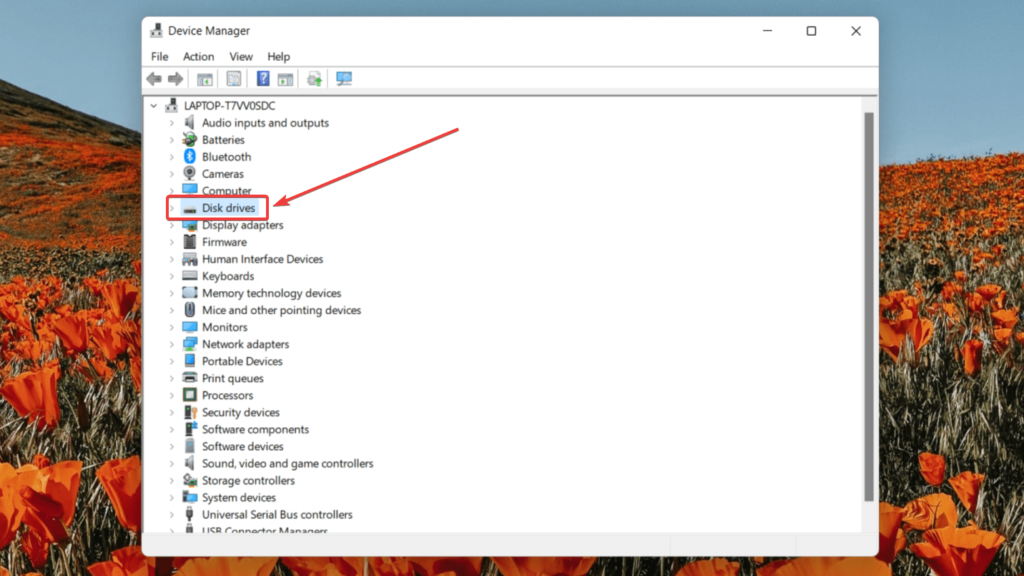Open the Action menu
Viewport: 1024px width, 576px height.
point(198,56)
